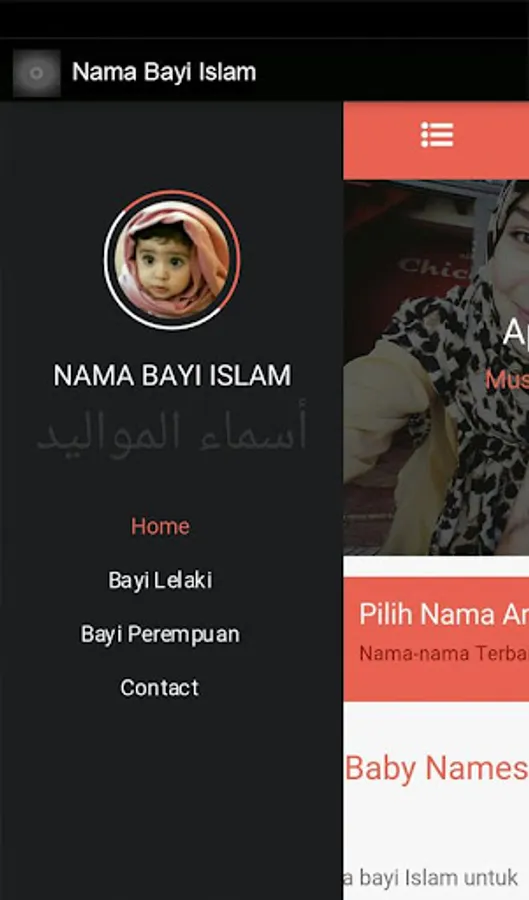Click the Baby Names section heading

[436, 768]
